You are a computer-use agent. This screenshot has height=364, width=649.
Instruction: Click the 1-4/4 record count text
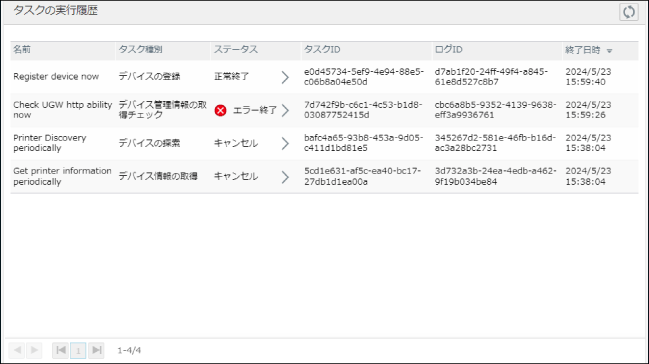click(129, 350)
